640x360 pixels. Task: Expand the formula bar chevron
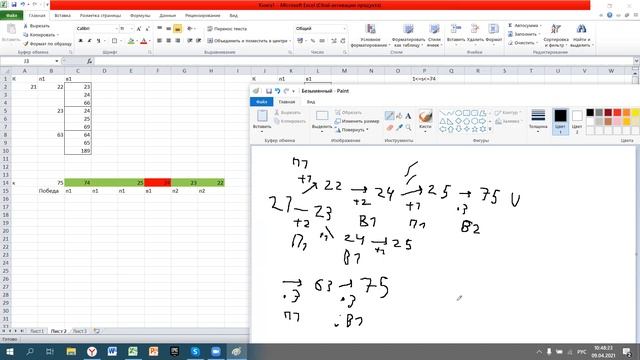[636, 61]
